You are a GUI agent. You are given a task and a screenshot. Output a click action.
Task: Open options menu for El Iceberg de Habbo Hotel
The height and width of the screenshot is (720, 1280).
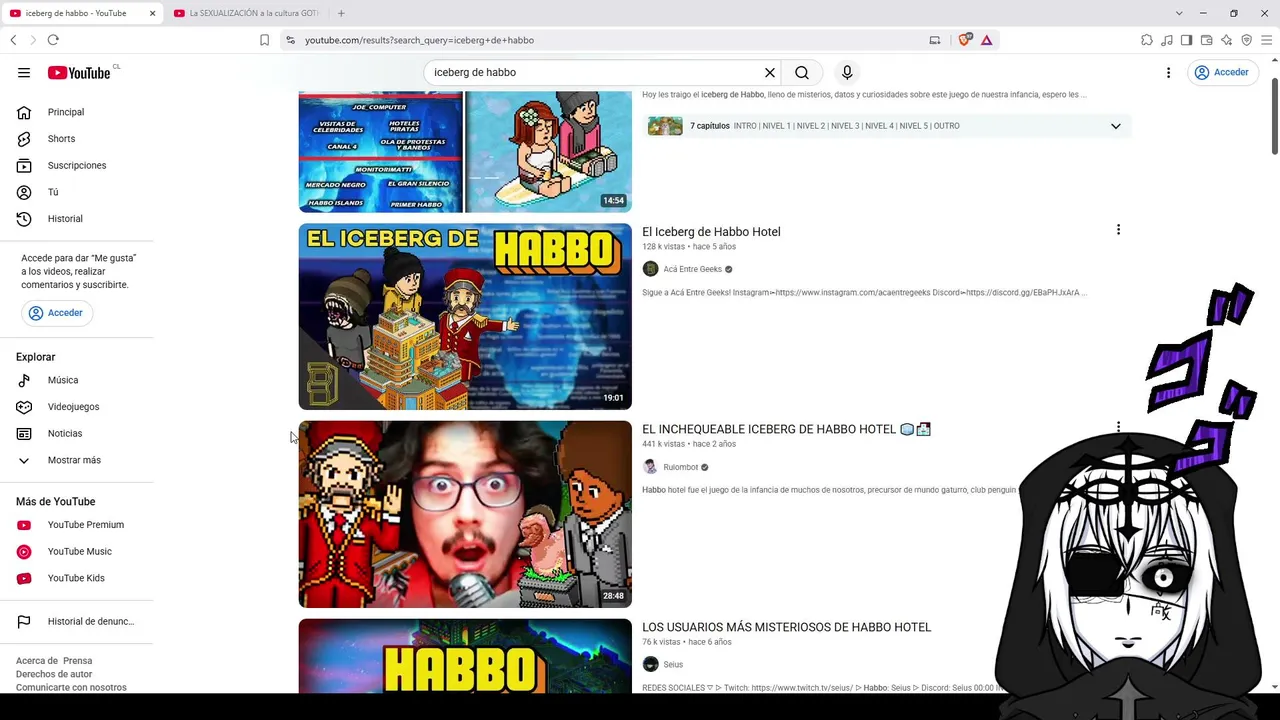coord(1118,230)
